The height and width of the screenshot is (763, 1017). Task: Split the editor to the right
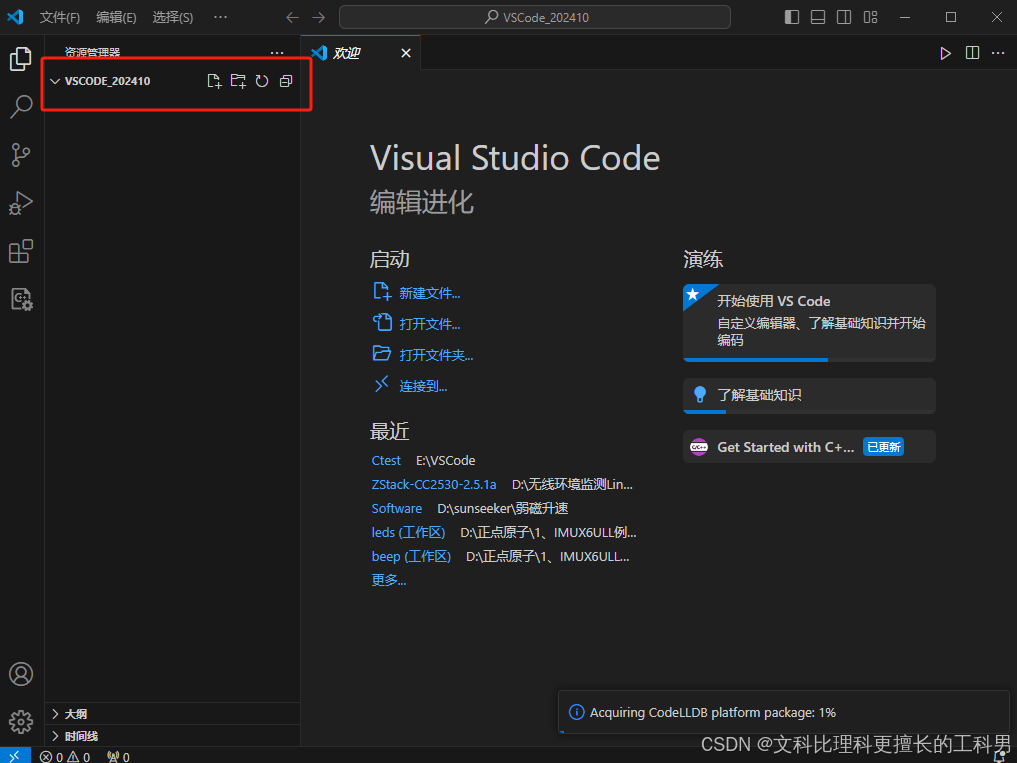(x=972, y=53)
